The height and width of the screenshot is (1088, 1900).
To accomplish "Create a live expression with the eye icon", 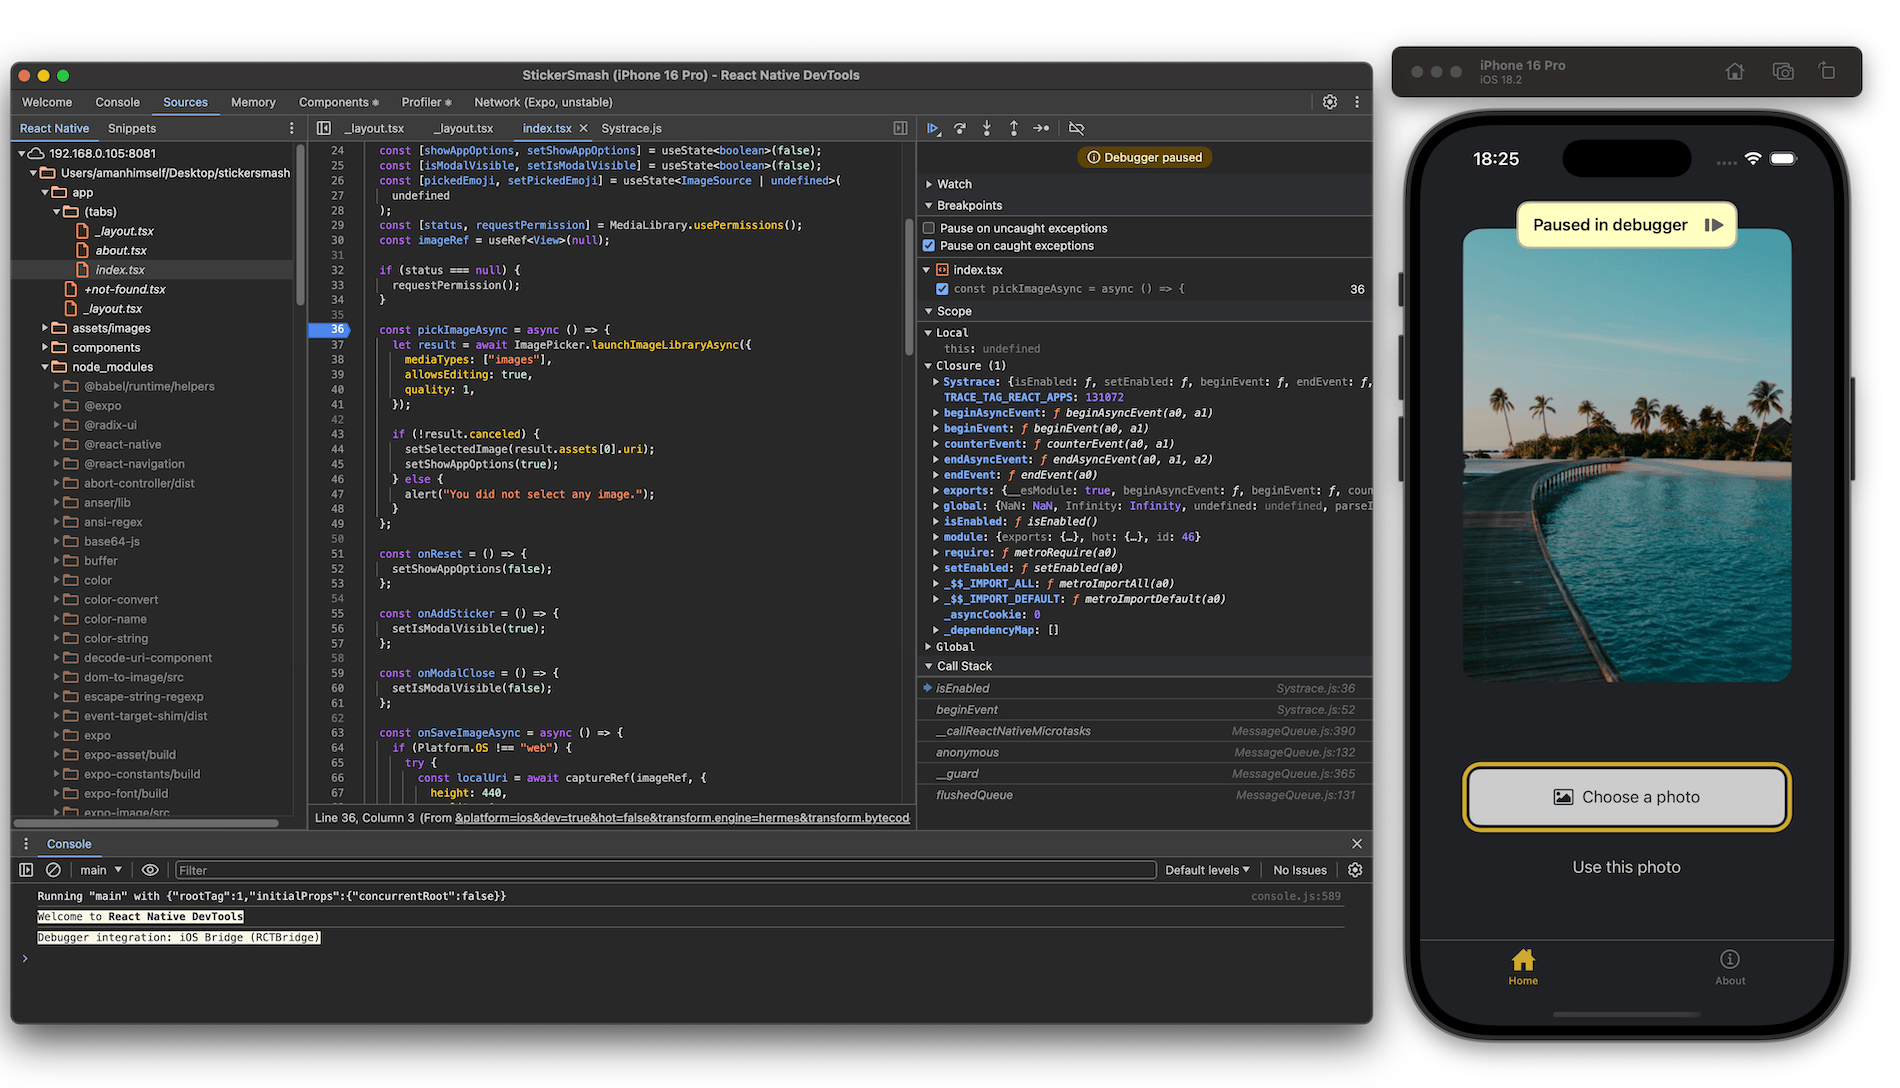I will click(150, 869).
